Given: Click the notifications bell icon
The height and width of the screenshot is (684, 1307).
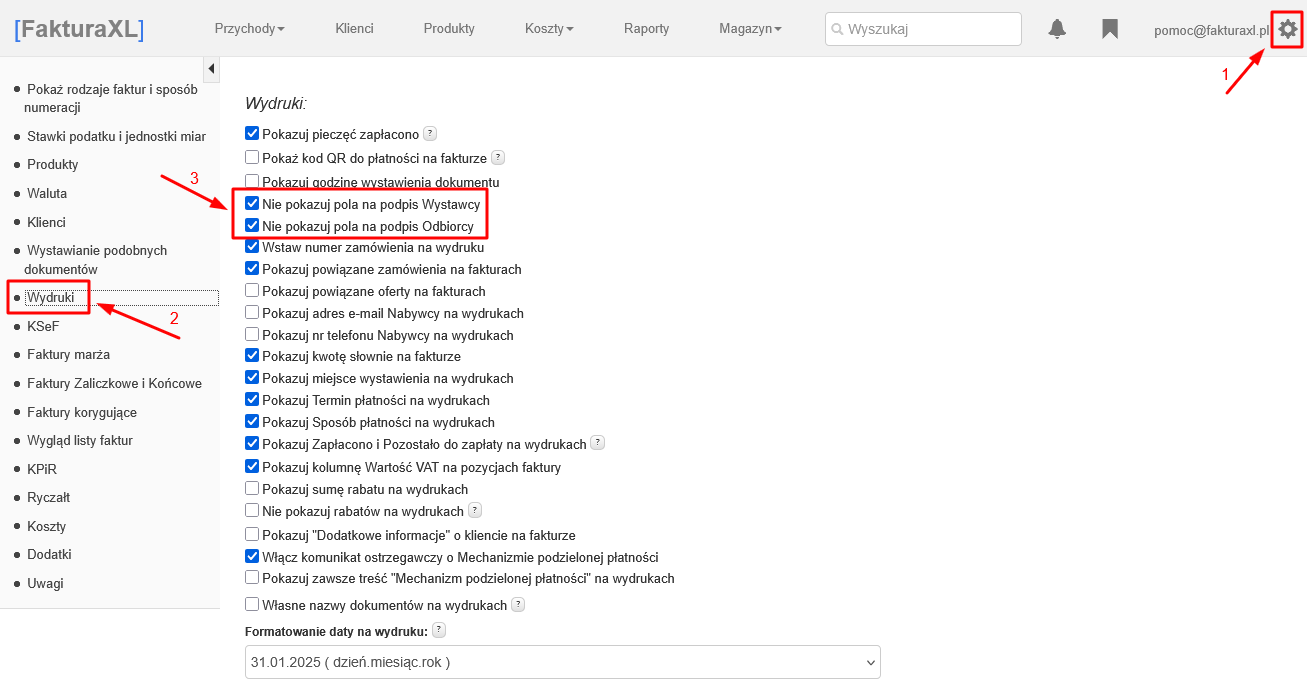Looking at the screenshot, I should point(1057,29).
